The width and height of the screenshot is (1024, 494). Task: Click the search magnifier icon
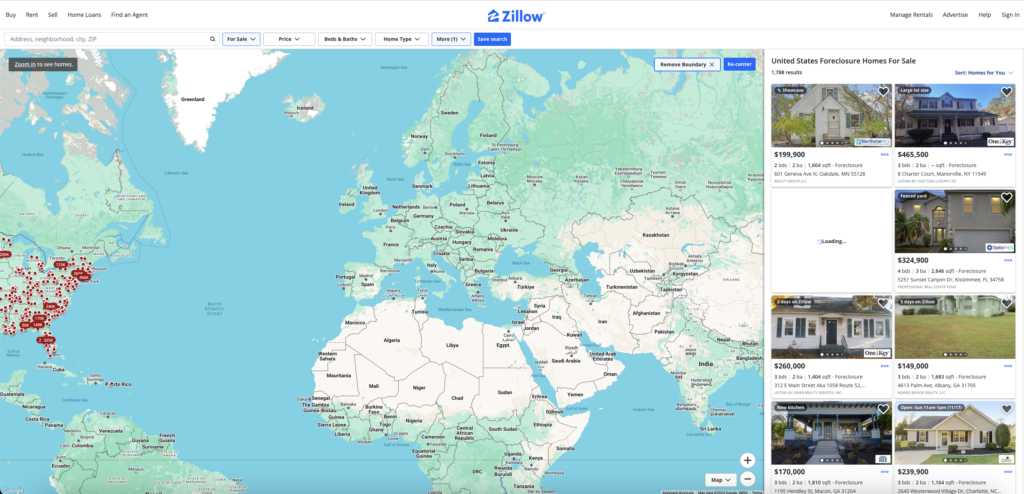pyautogui.click(x=212, y=39)
